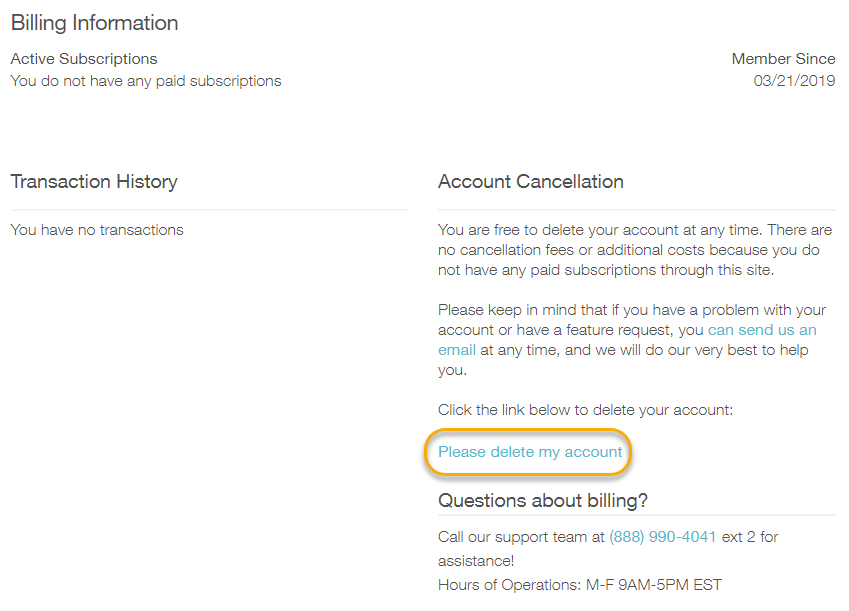Click the 'ext 2 for' extension text
This screenshot has height=611, width=849.
click(x=750, y=537)
